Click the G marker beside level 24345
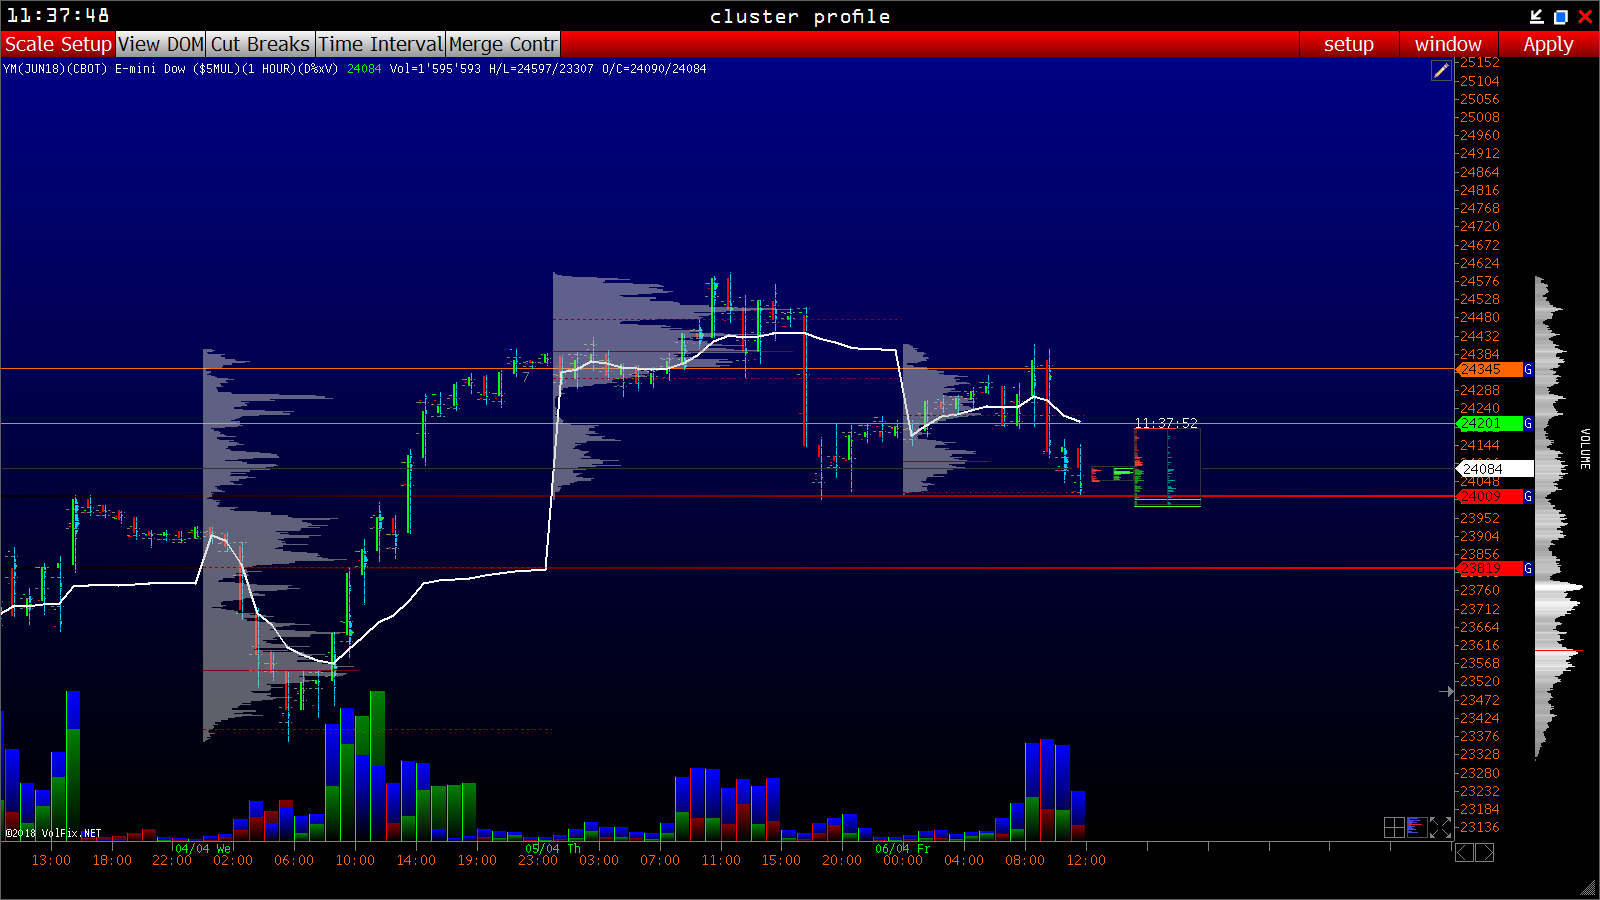Screen dimensions: 1600x900 pos(1528,370)
